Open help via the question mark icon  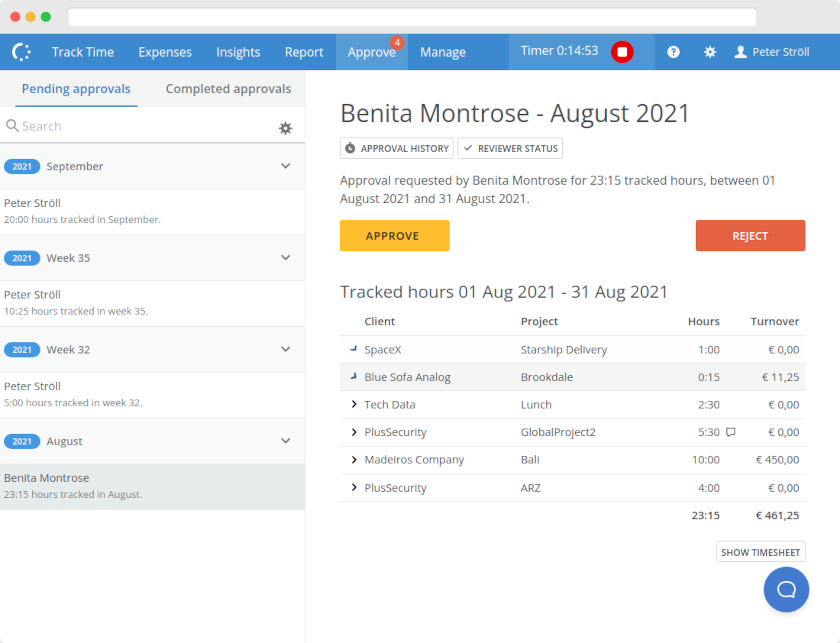[673, 51]
